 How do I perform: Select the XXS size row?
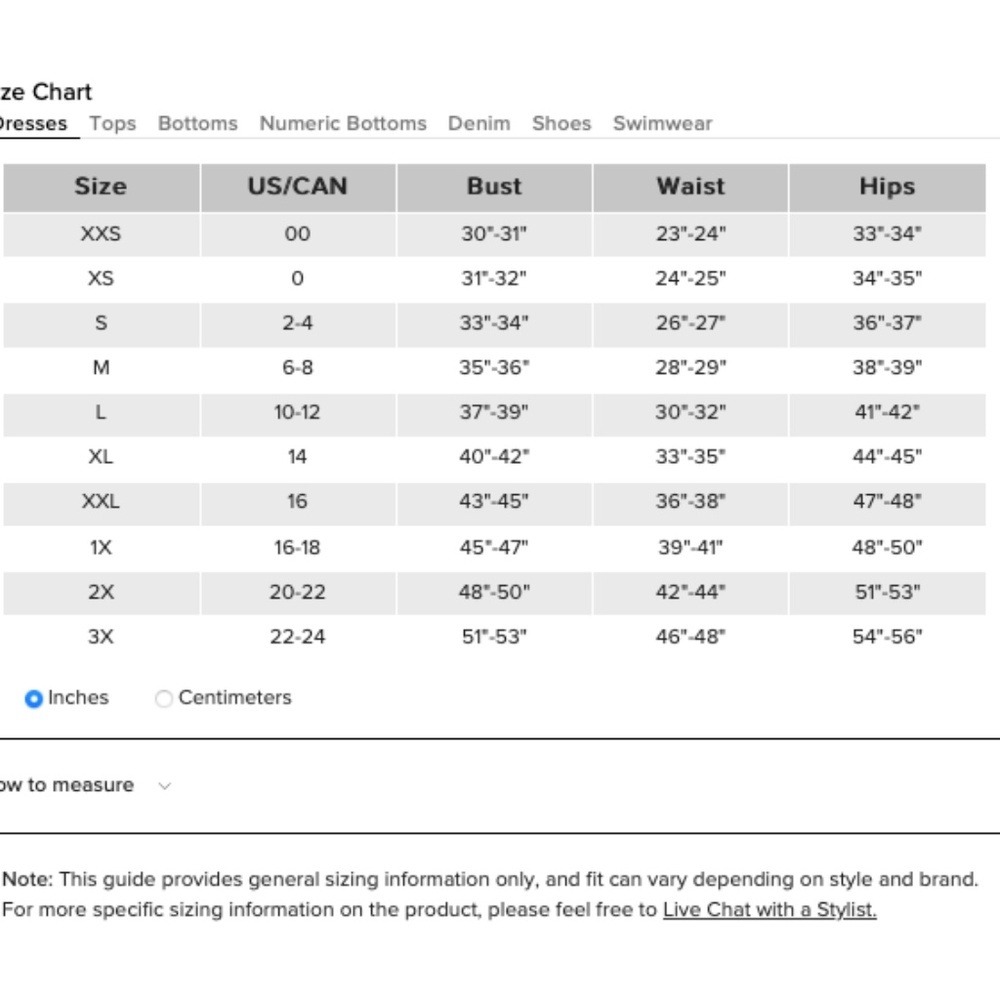[x=494, y=234]
